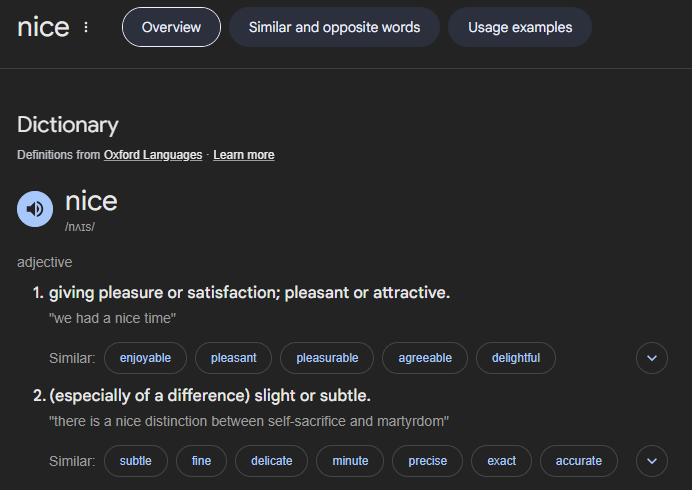
Task: Open the Oxford Languages link
Action: click(x=153, y=155)
